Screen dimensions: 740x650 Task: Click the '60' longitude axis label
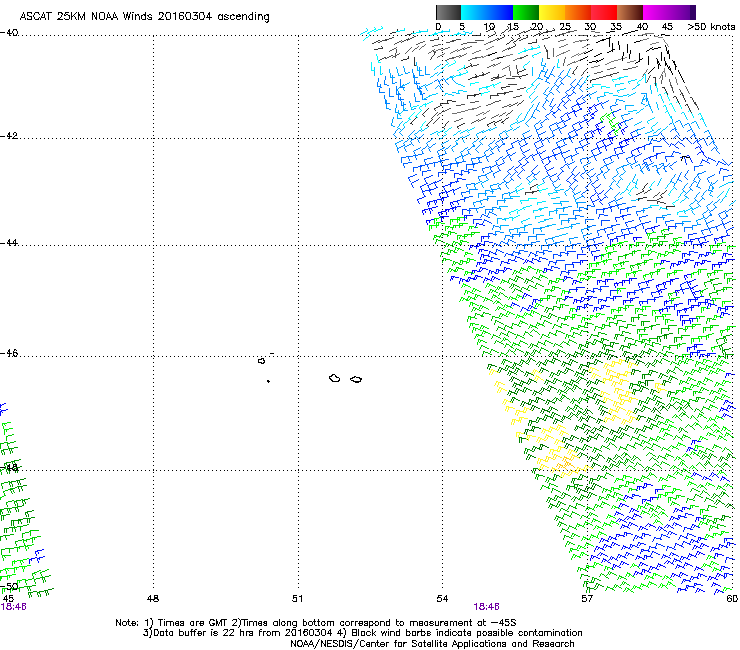coord(732,599)
